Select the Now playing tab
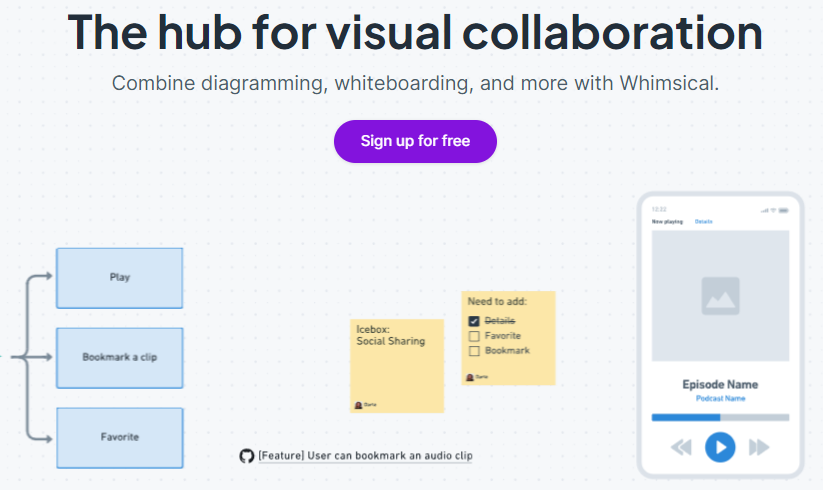This screenshot has width=823, height=490. click(x=667, y=221)
